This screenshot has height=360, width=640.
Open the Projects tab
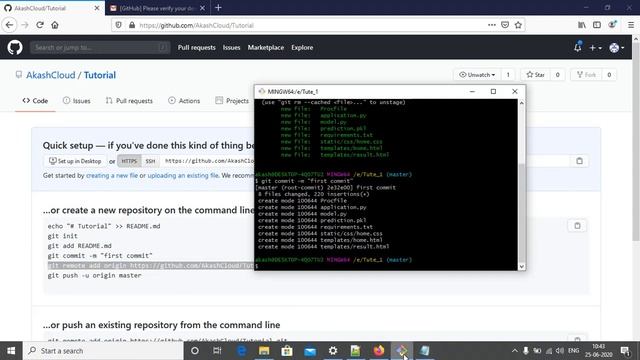tap(232, 100)
